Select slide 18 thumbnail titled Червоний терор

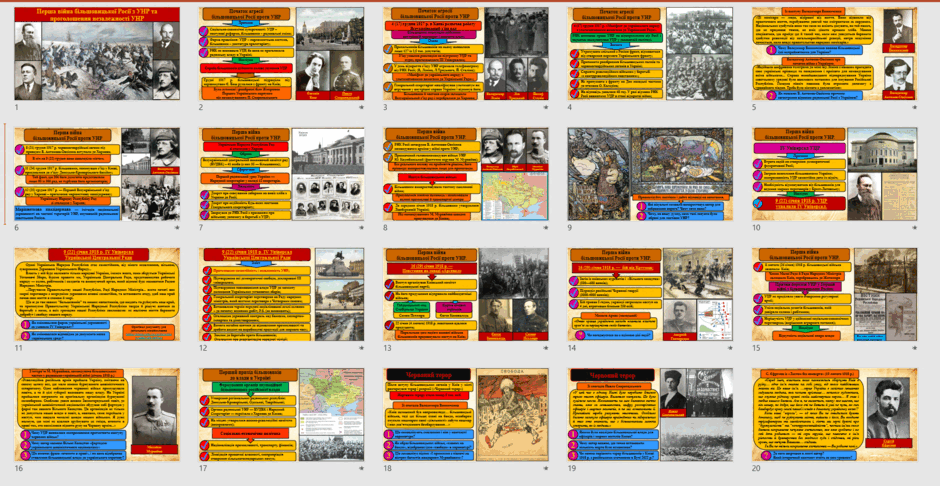tap(466, 415)
